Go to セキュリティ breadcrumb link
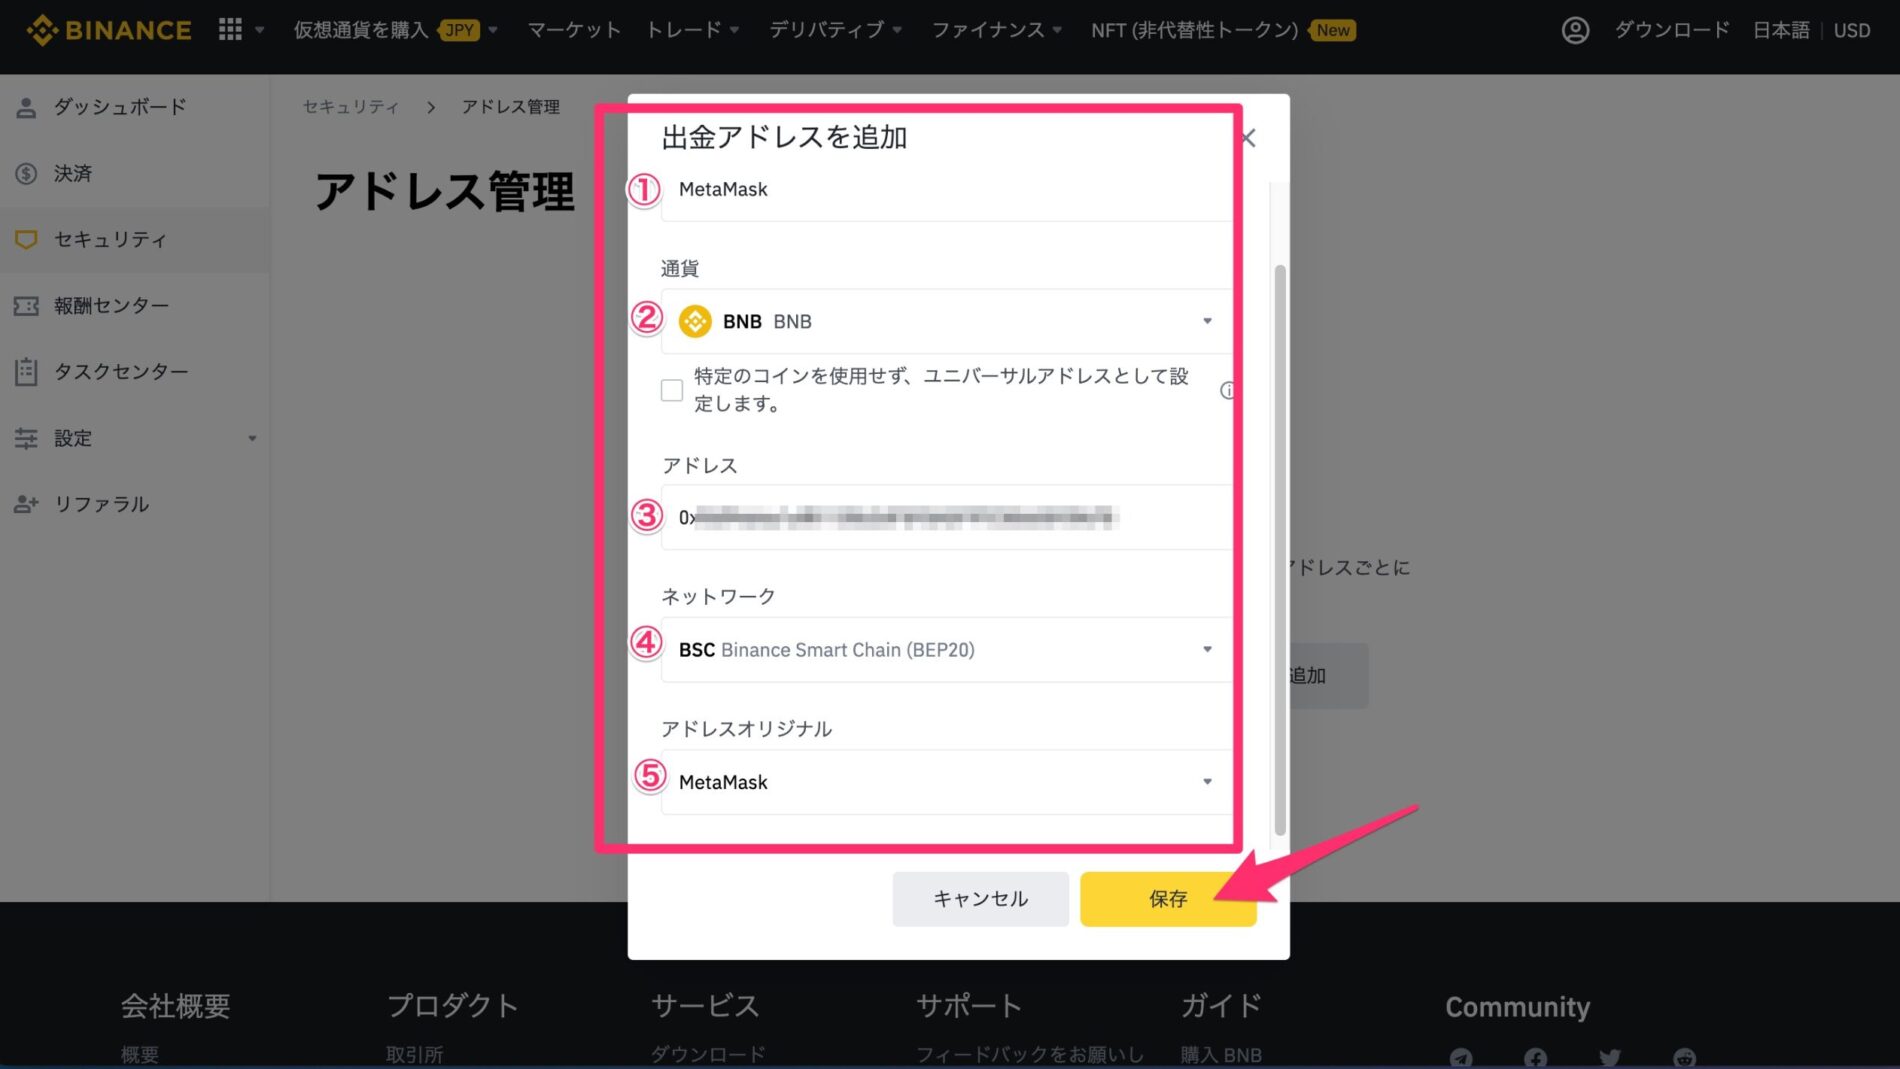 [351, 106]
